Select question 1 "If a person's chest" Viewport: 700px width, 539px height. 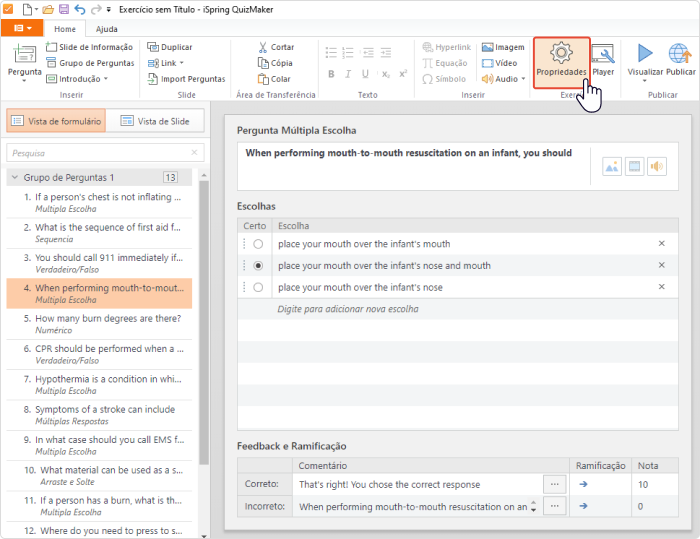coord(99,202)
